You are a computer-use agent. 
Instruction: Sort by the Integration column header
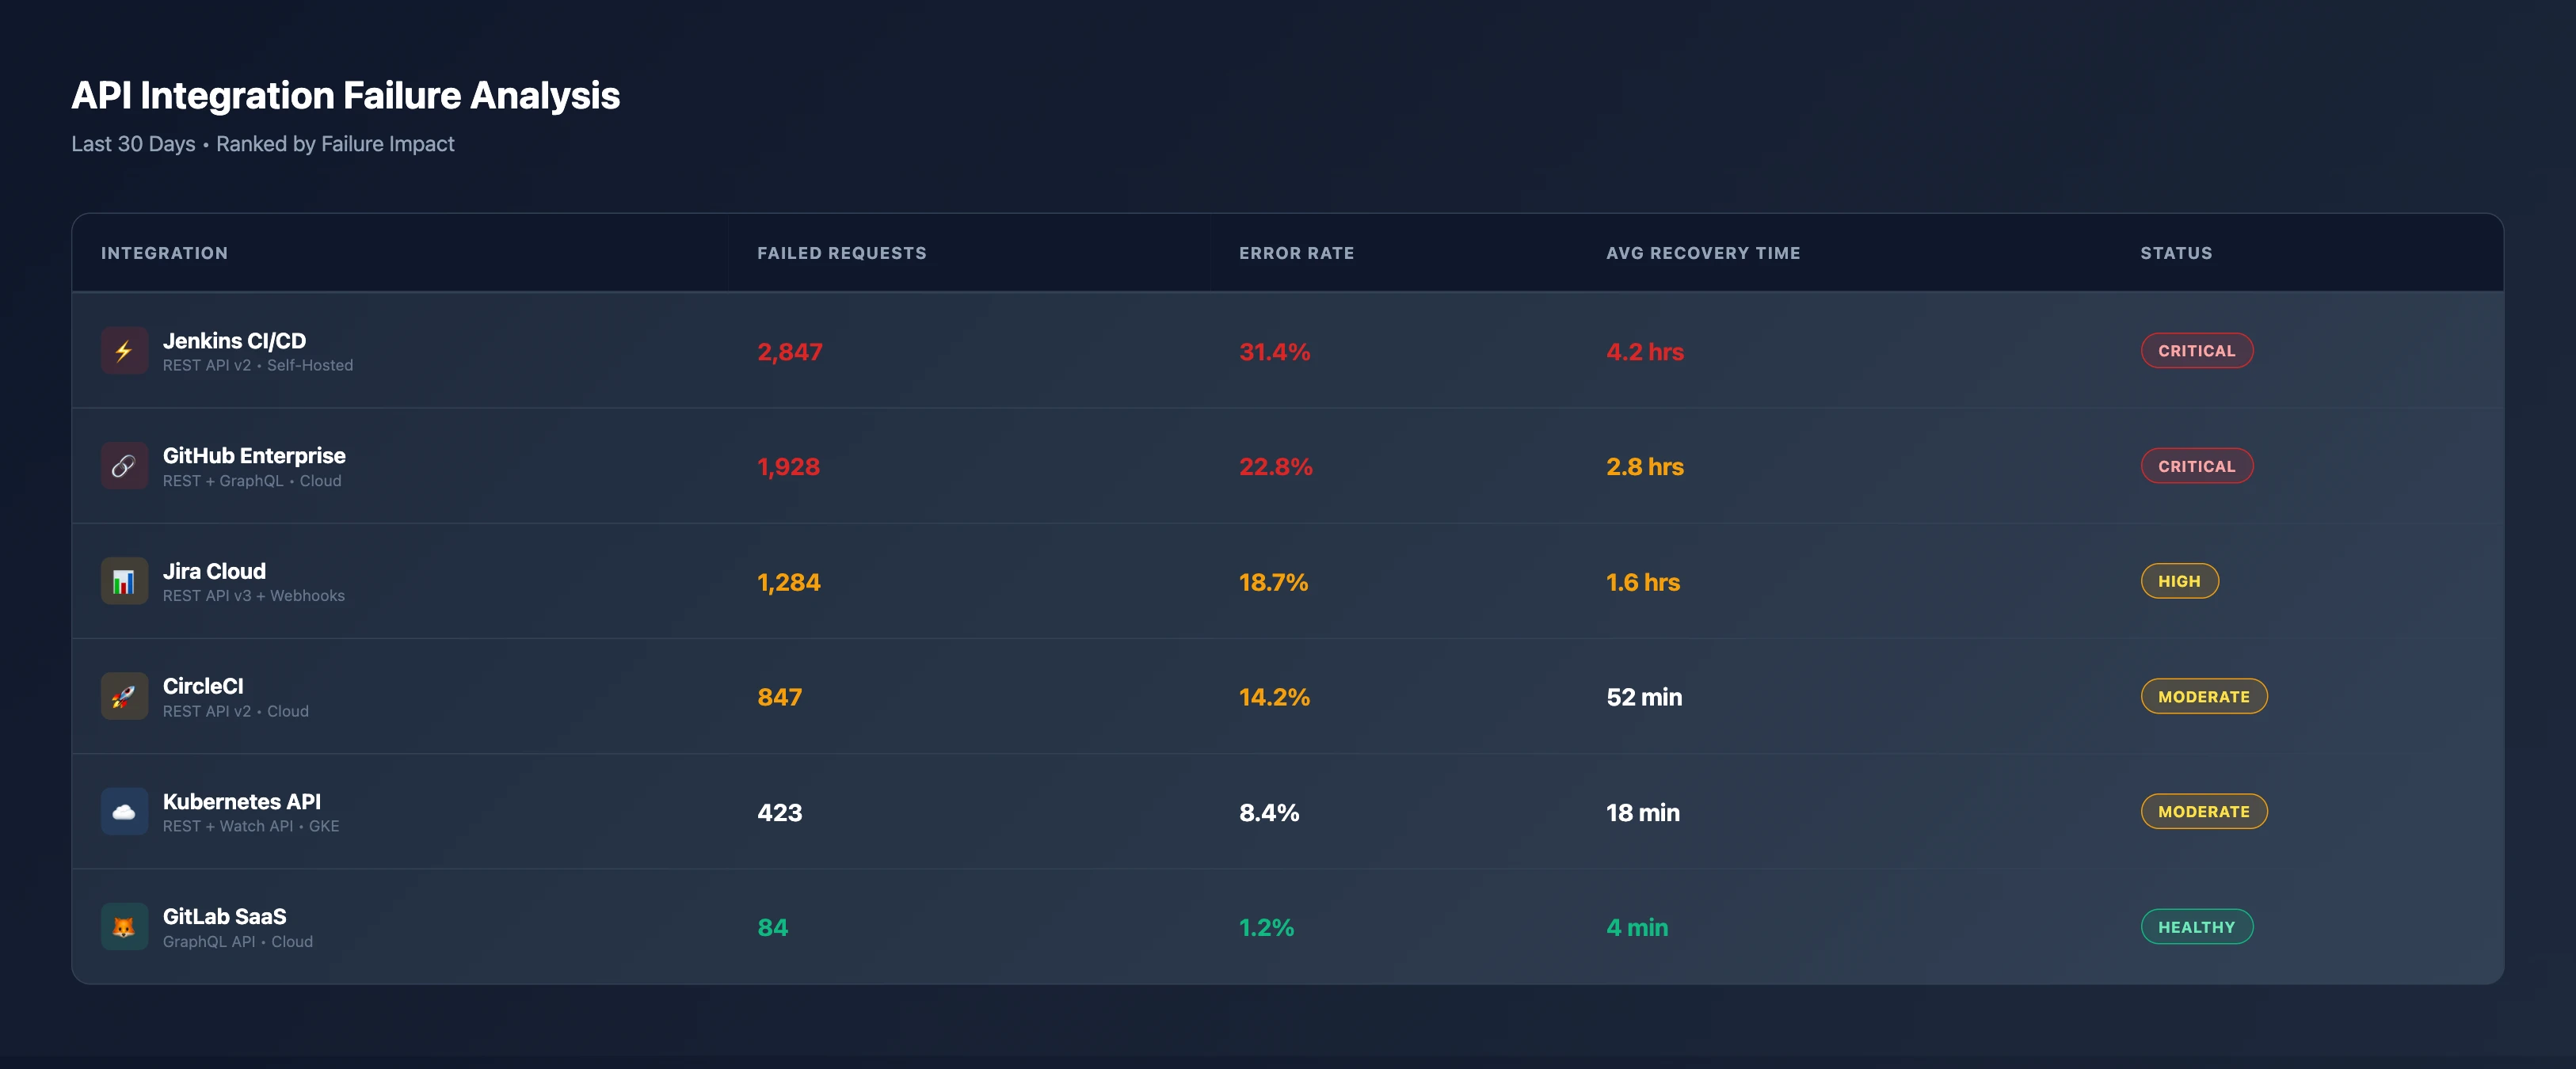pos(164,253)
